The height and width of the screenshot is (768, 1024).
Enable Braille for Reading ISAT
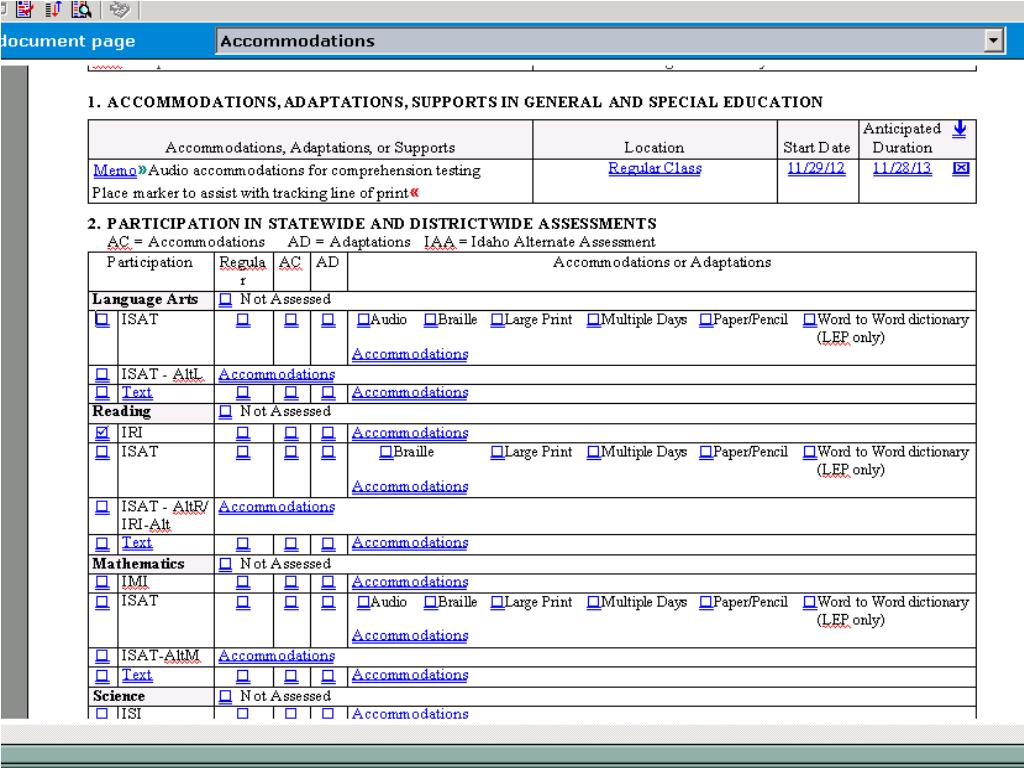coord(387,453)
